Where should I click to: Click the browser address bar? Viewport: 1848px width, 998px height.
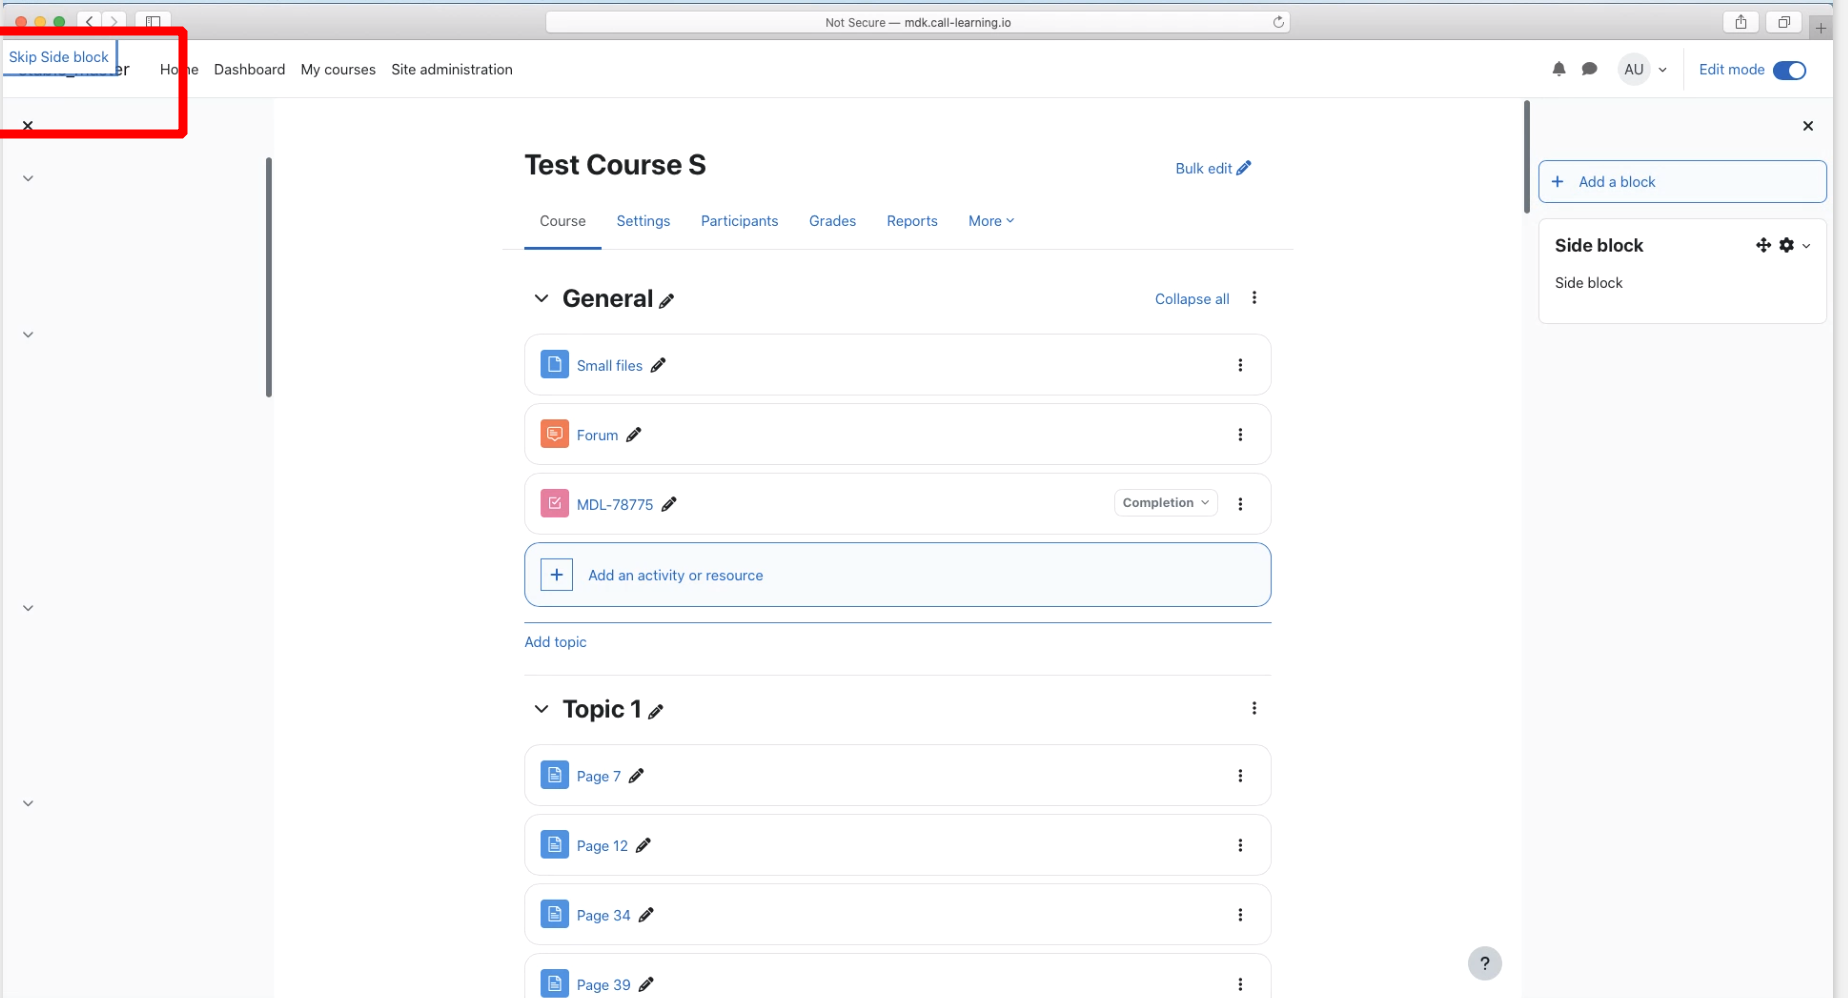(917, 22)
